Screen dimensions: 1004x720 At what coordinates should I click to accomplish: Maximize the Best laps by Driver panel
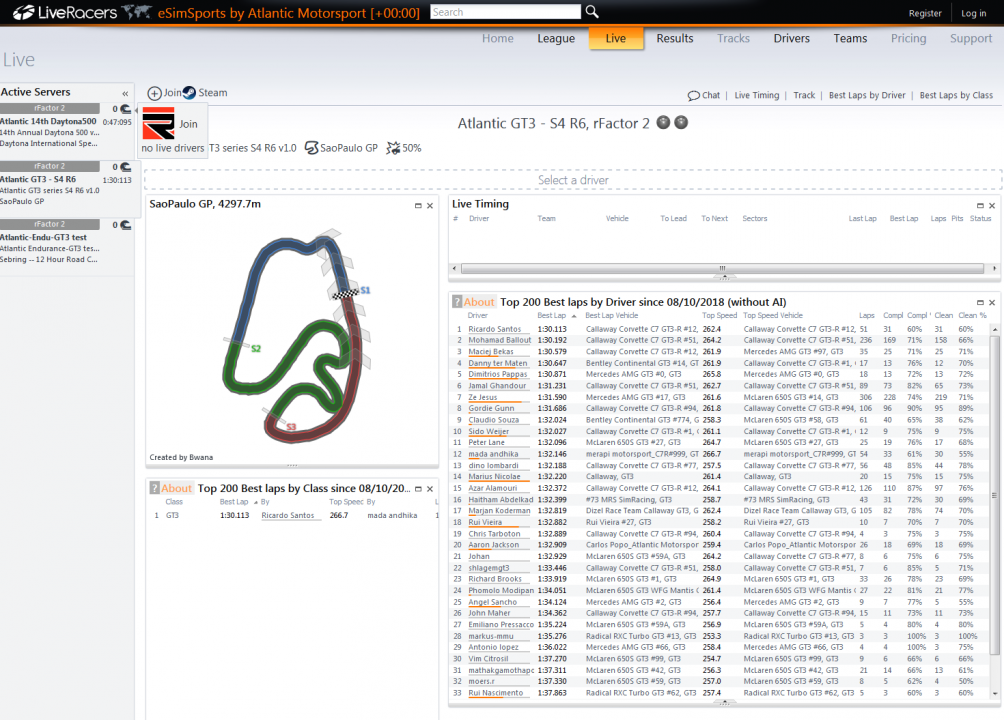(x=980, y=302)
